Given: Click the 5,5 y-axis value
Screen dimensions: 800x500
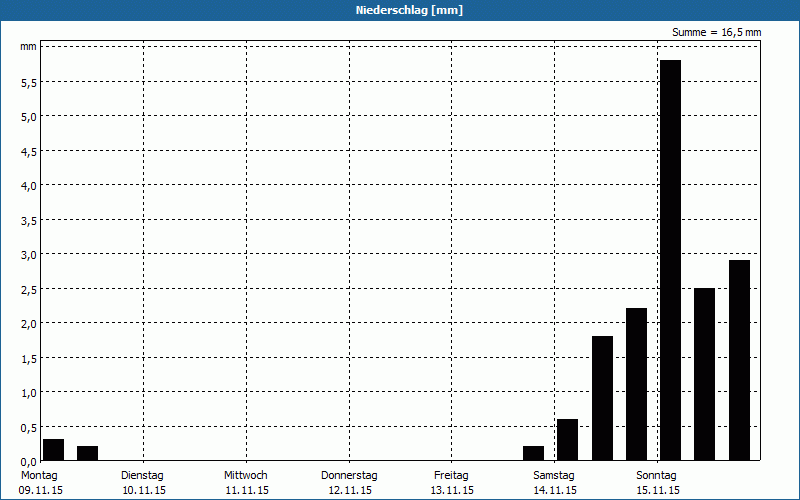Looking at the screenshot, I should pos(29,83).
